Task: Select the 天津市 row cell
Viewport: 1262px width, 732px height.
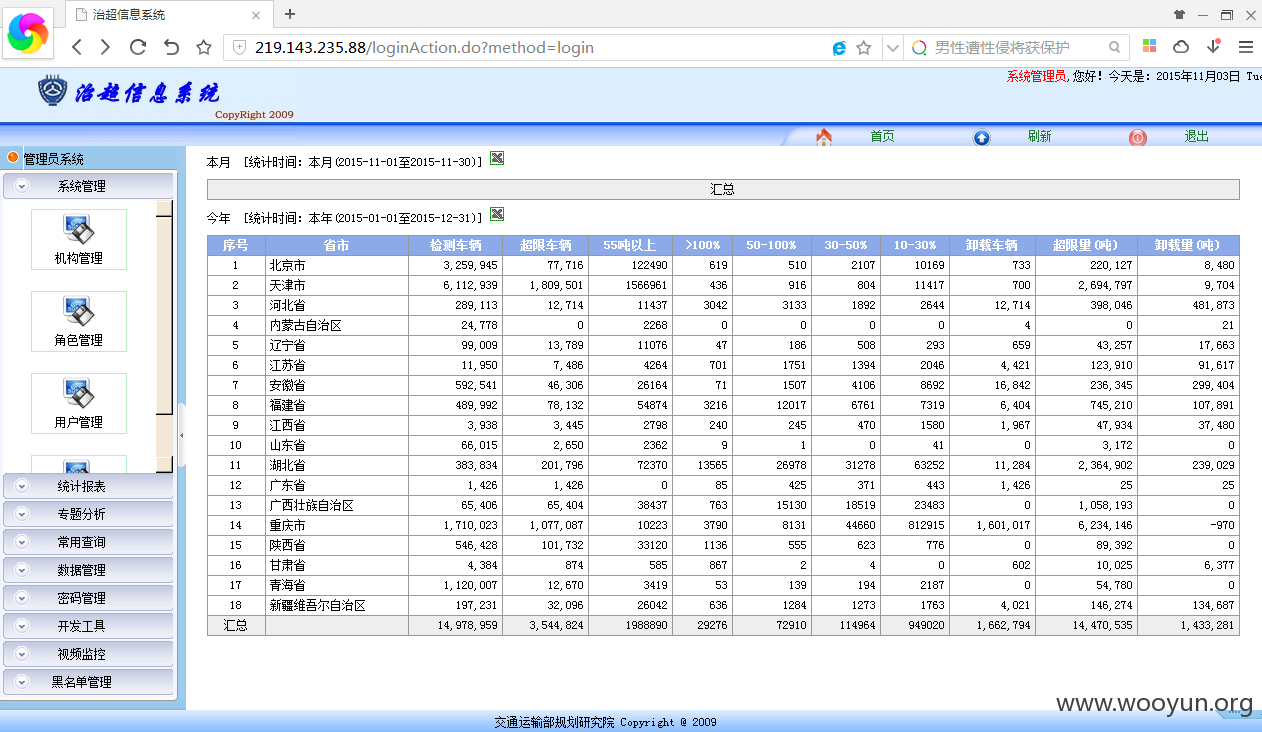Action: (337, 286)
